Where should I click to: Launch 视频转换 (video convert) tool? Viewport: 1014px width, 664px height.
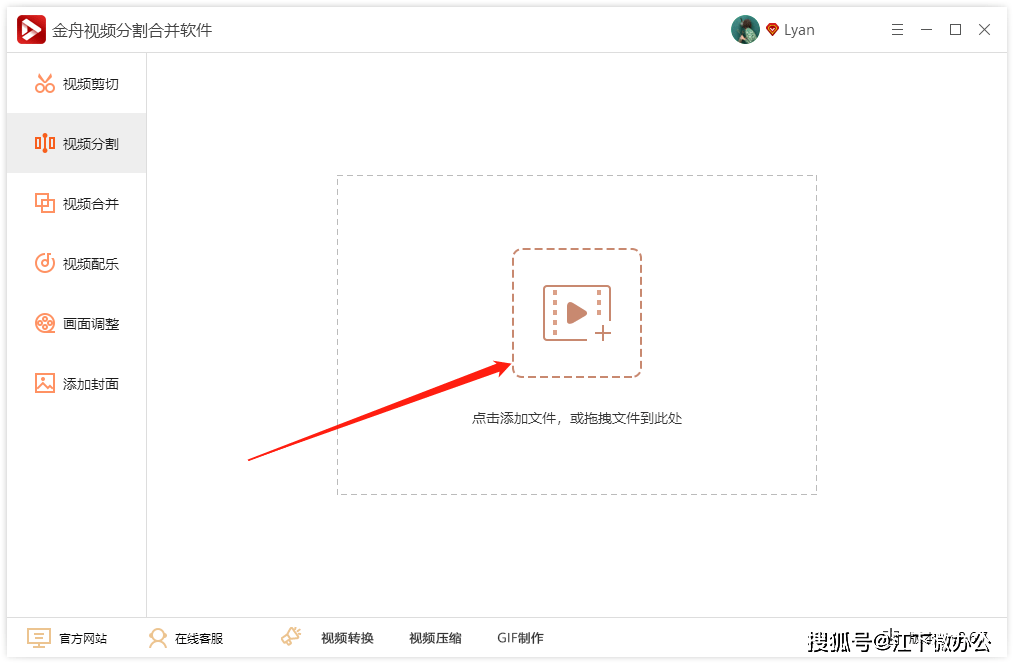click(x=328, y=638)
